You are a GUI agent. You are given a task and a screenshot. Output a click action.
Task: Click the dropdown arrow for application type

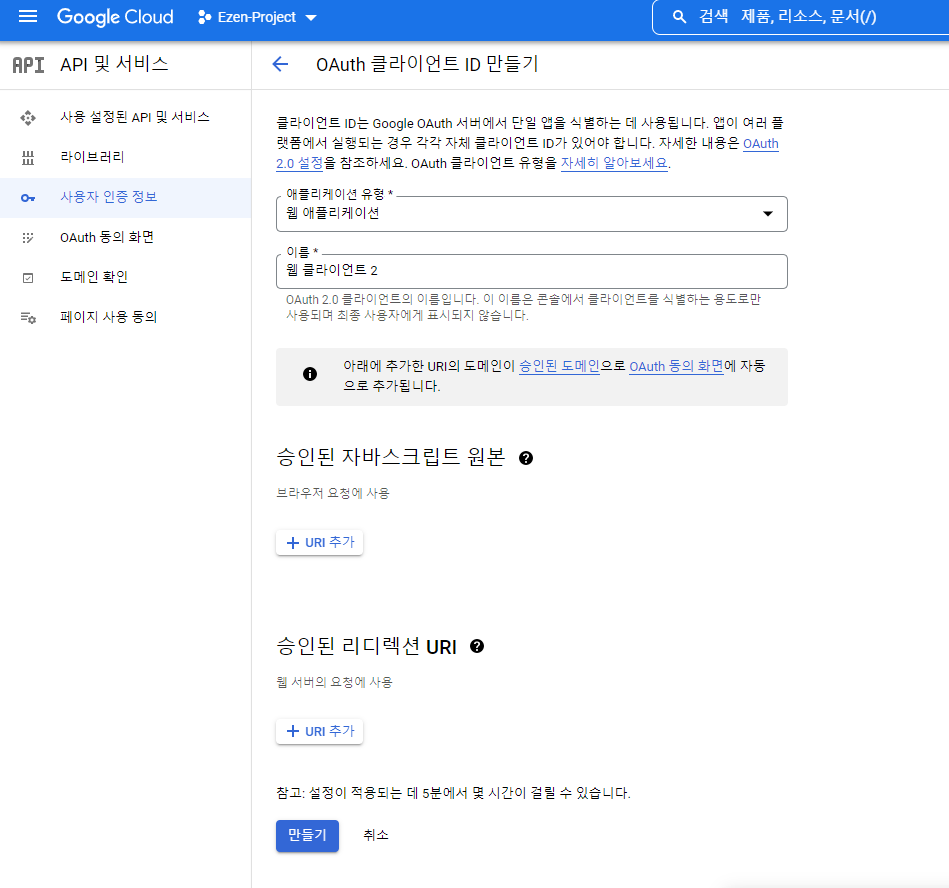click(767, 214)
